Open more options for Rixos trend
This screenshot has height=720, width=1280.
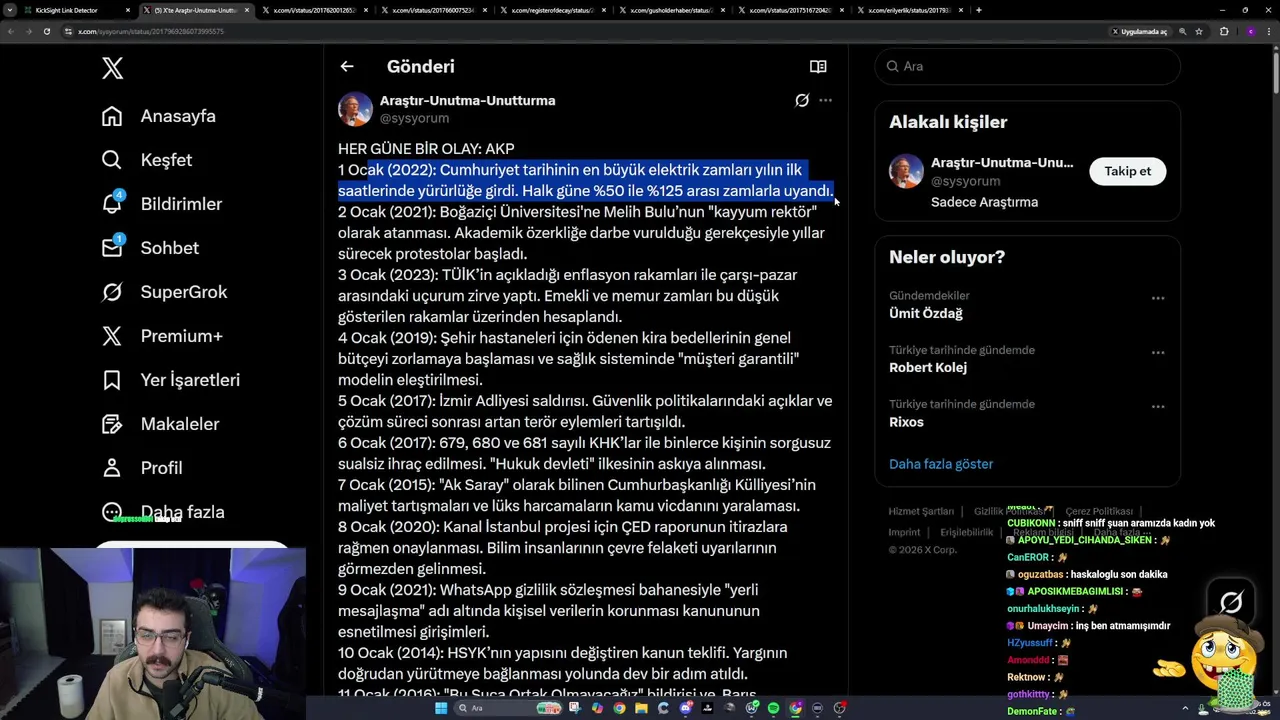pyautogui.click(x=1157, y=406)
